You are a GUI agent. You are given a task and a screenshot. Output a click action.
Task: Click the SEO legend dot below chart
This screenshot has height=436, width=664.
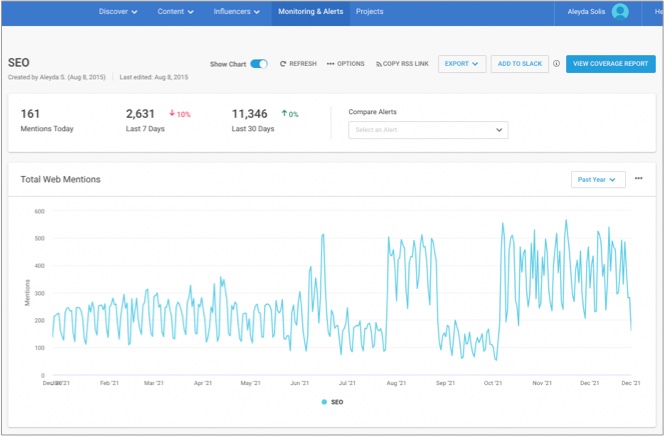pos(324,402)
